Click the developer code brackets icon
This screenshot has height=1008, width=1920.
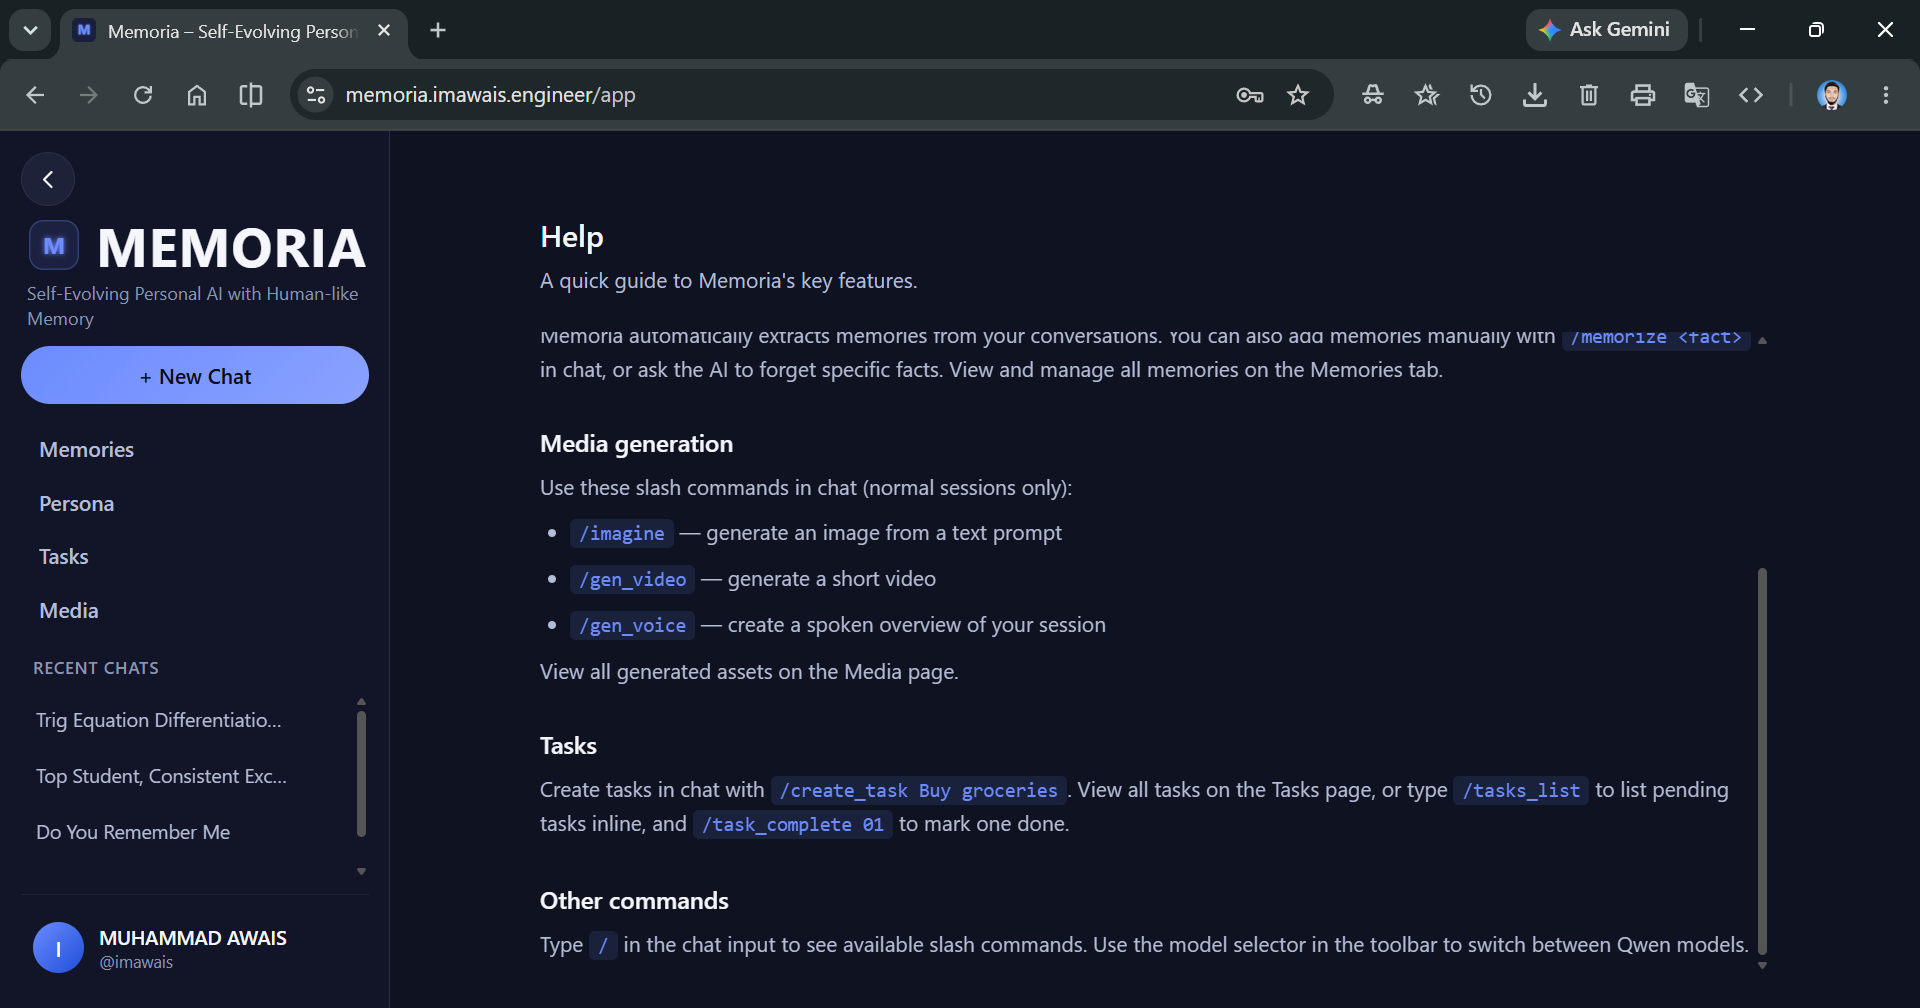[x=1750, y=95]
